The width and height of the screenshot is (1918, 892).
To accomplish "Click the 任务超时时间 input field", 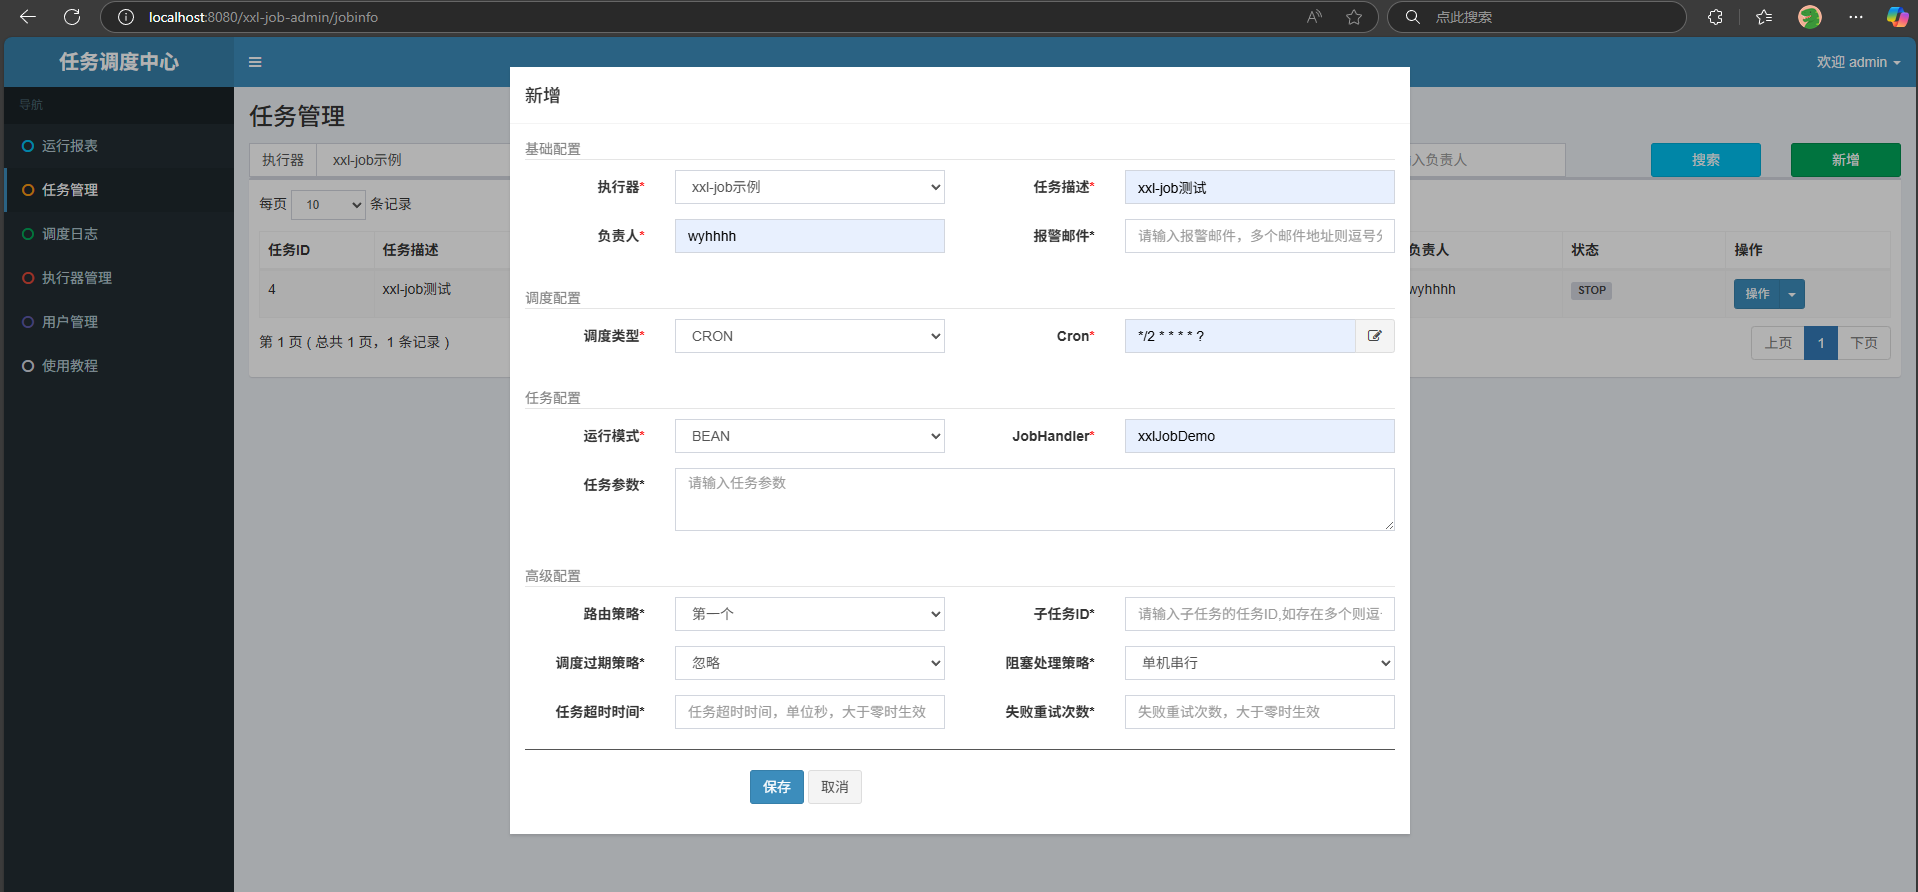I will [810, 712].
